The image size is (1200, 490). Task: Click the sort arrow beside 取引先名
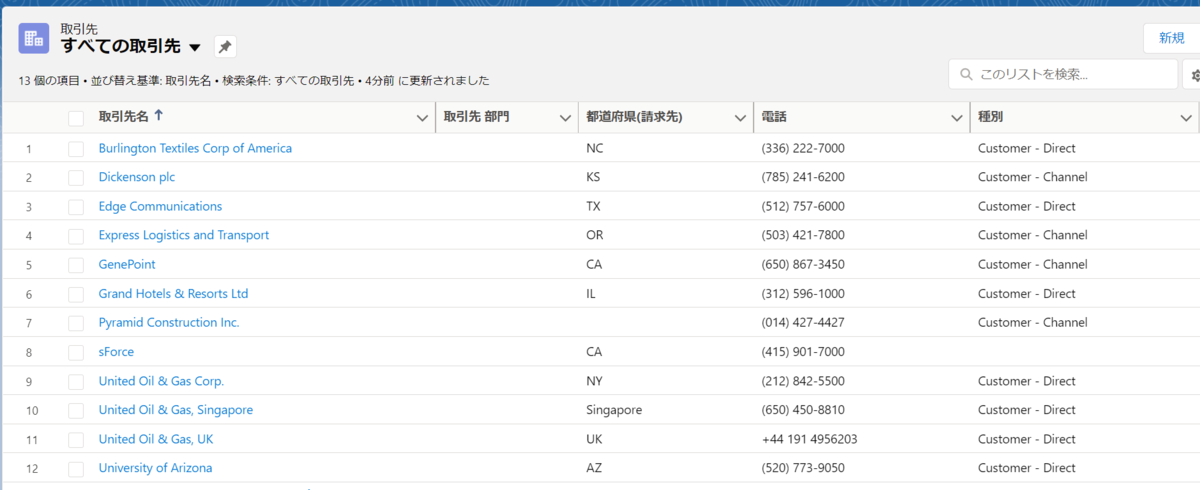pos(158,116)
